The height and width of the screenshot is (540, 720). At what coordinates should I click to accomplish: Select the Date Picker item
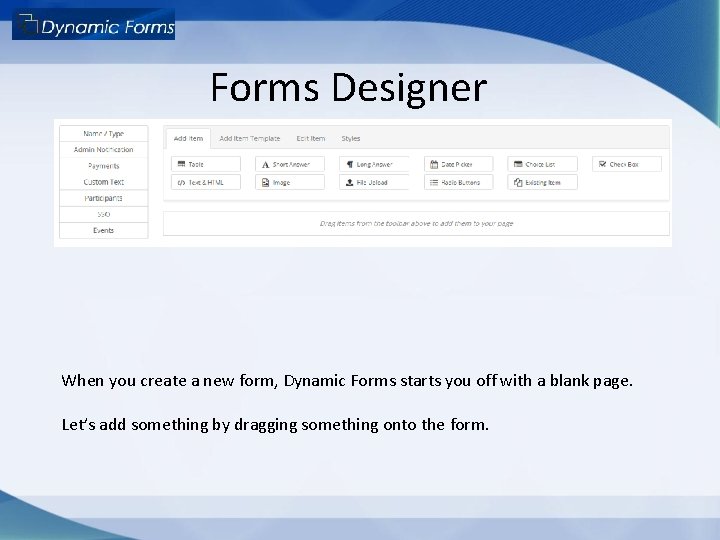point(458,164)
